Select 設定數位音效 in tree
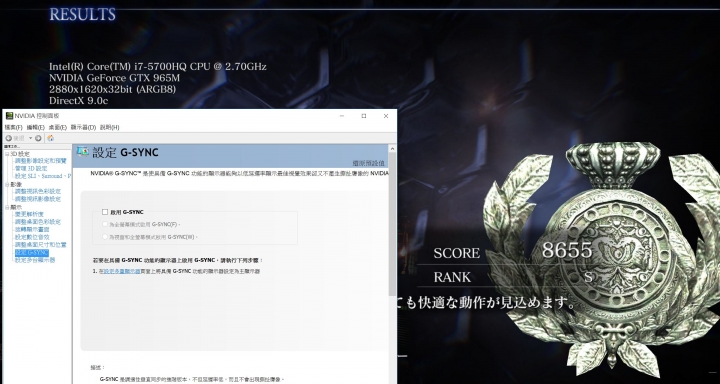Screen dimensions: 720x384 point(32,237)
